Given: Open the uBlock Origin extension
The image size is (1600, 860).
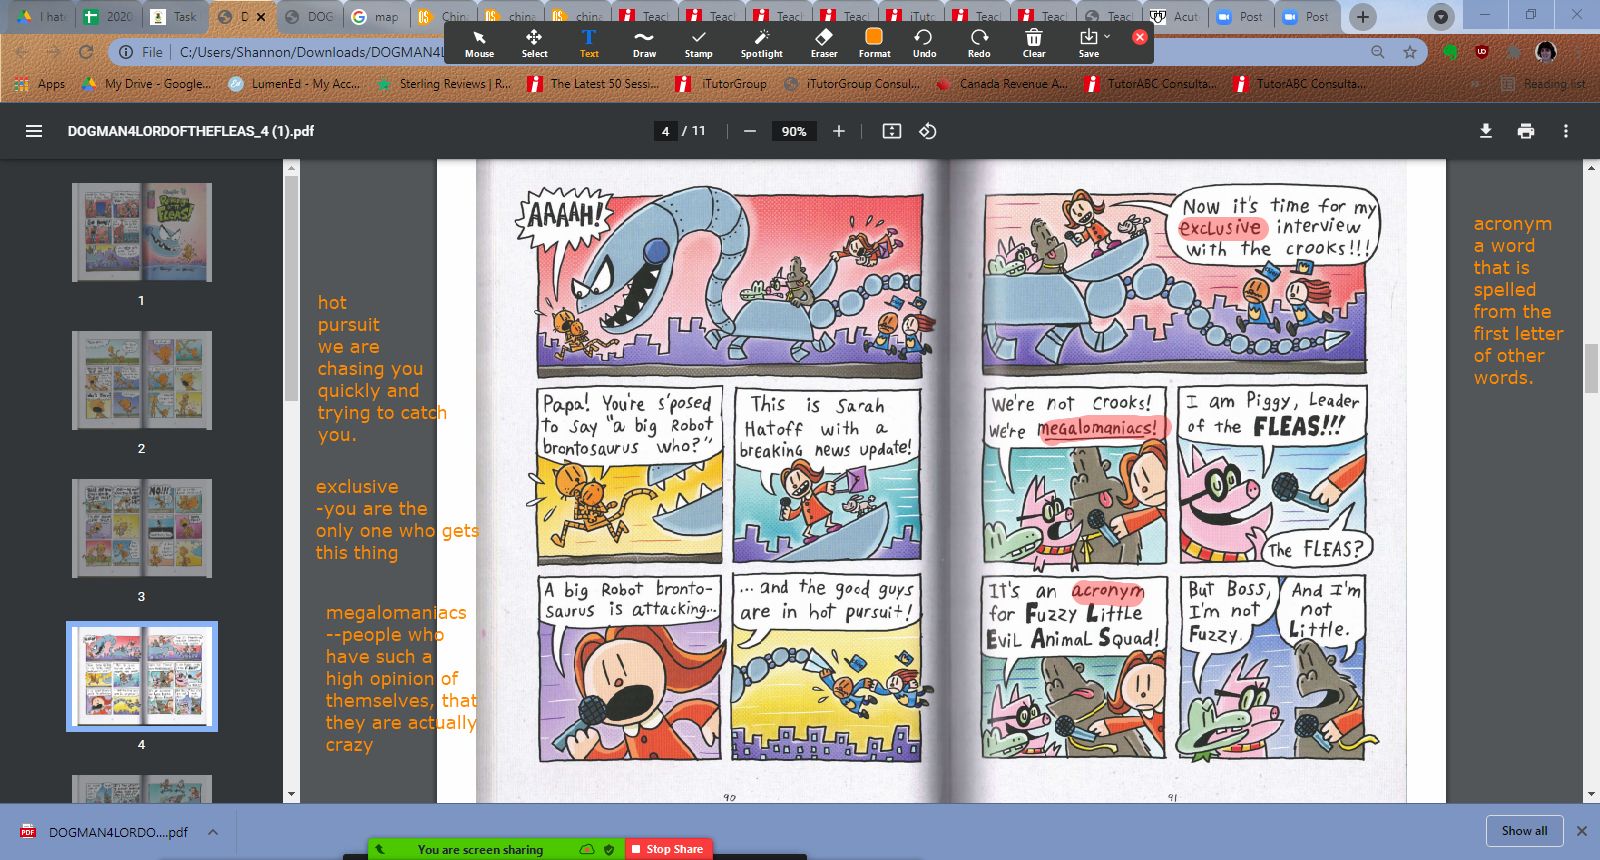Looking at the screenshot, I should tap(1482, 52).
